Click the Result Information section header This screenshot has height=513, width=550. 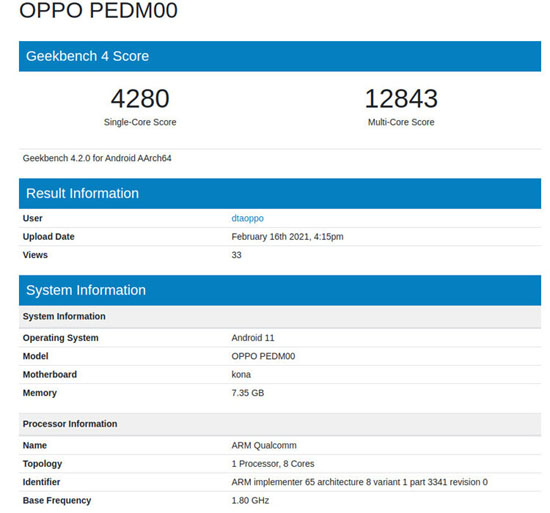pyautogui.click(x=280, y=194)
